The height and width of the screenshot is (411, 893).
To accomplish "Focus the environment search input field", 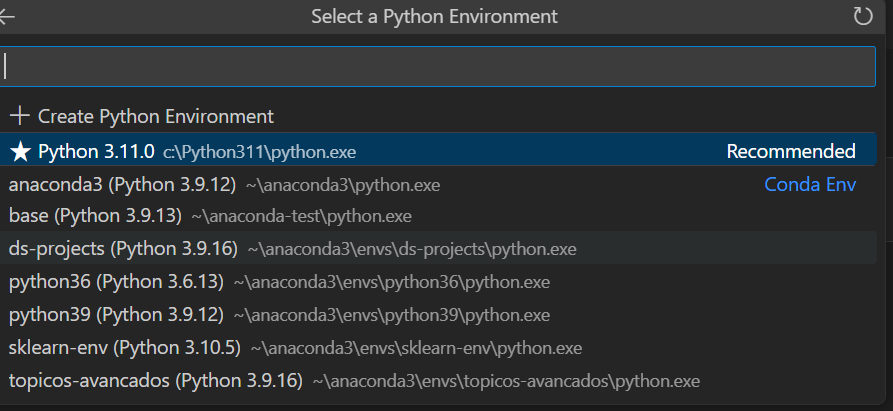I will point(438,66).
